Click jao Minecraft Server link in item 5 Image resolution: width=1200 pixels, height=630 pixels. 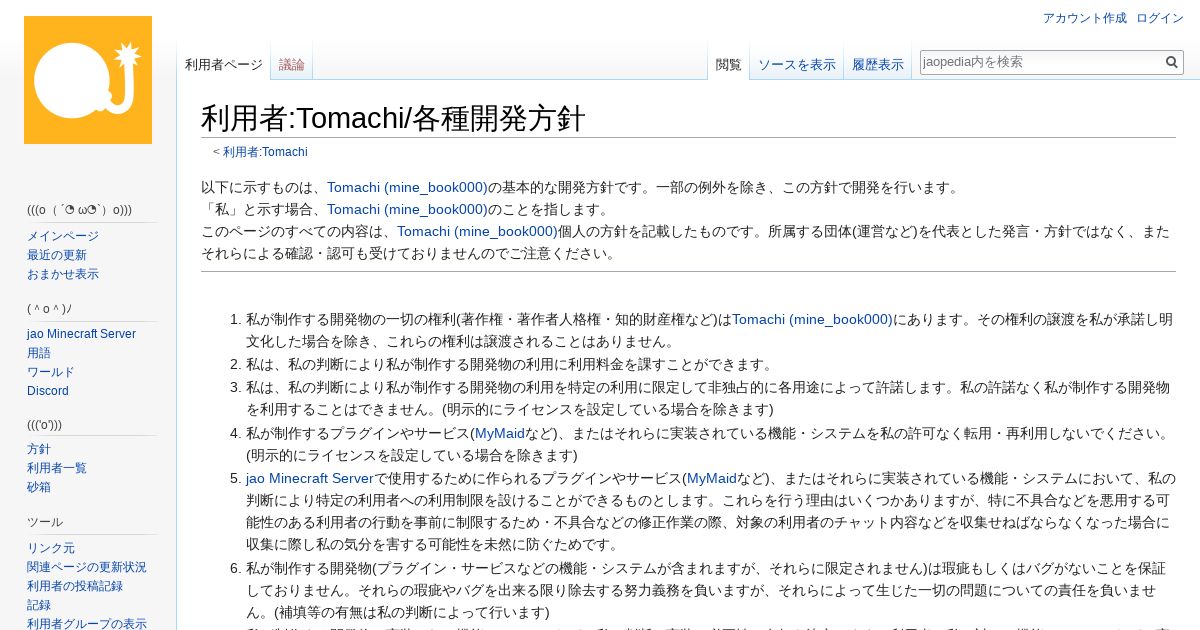tap(309, 478)
